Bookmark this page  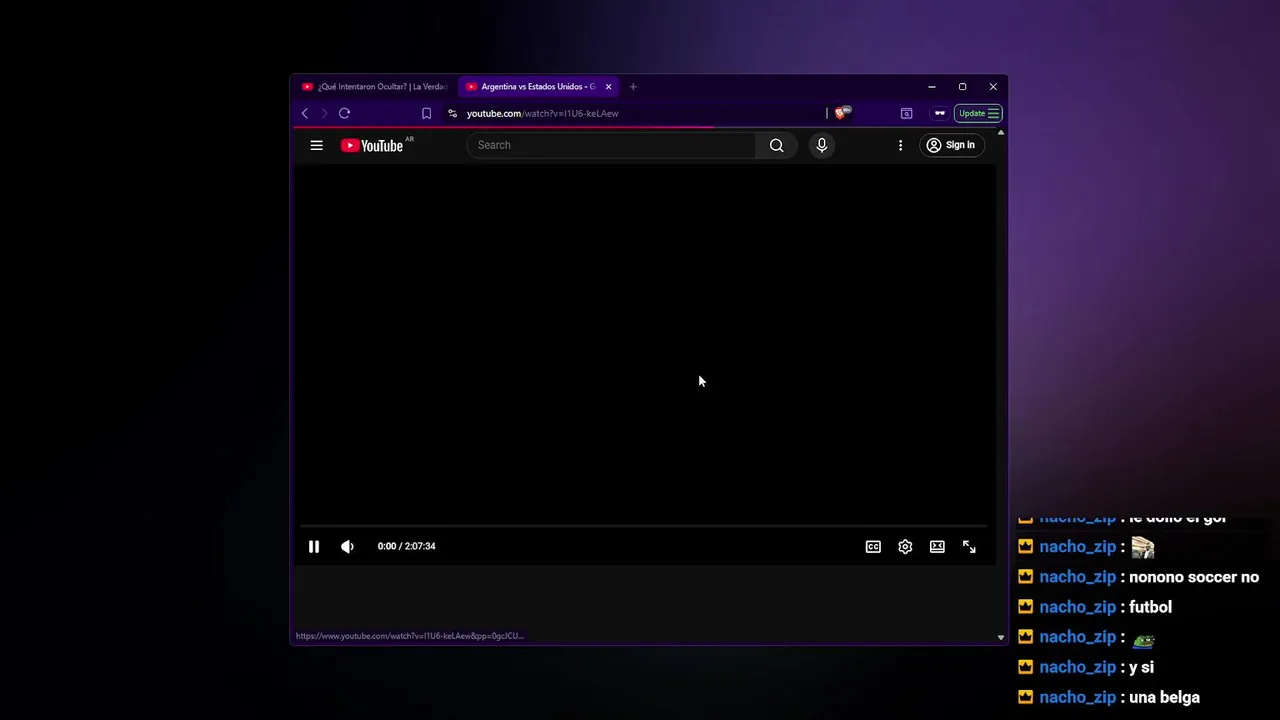[x=426, y=113]
